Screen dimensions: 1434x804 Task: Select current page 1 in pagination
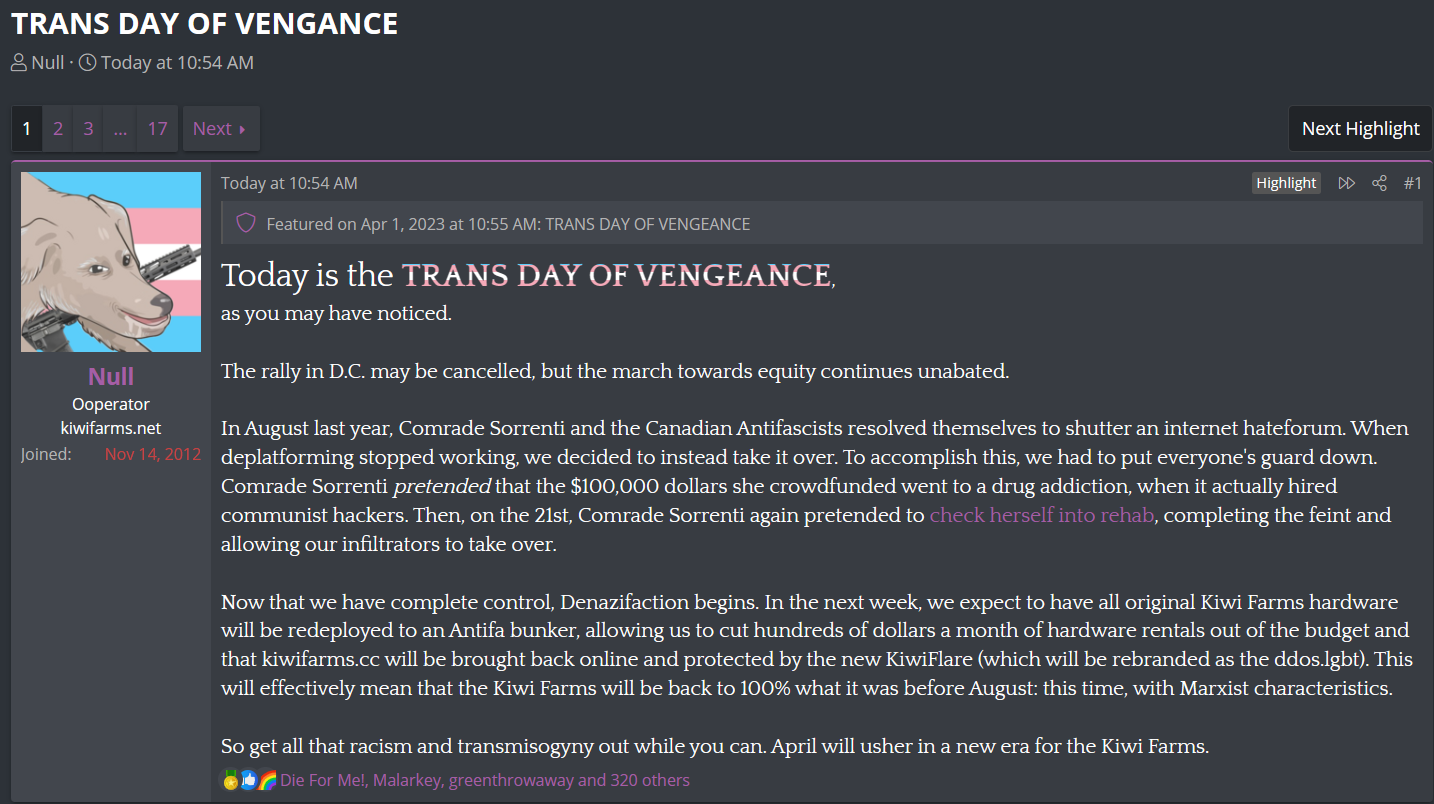pyautogui.click(x=27, y=128)
